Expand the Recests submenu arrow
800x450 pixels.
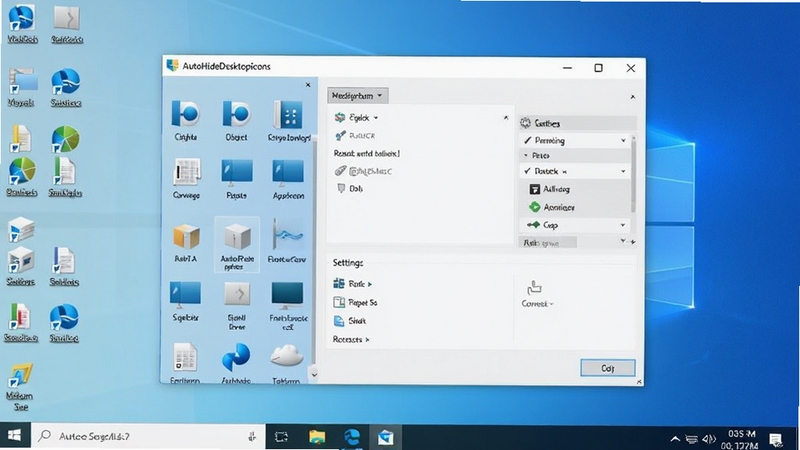(367, 340)
